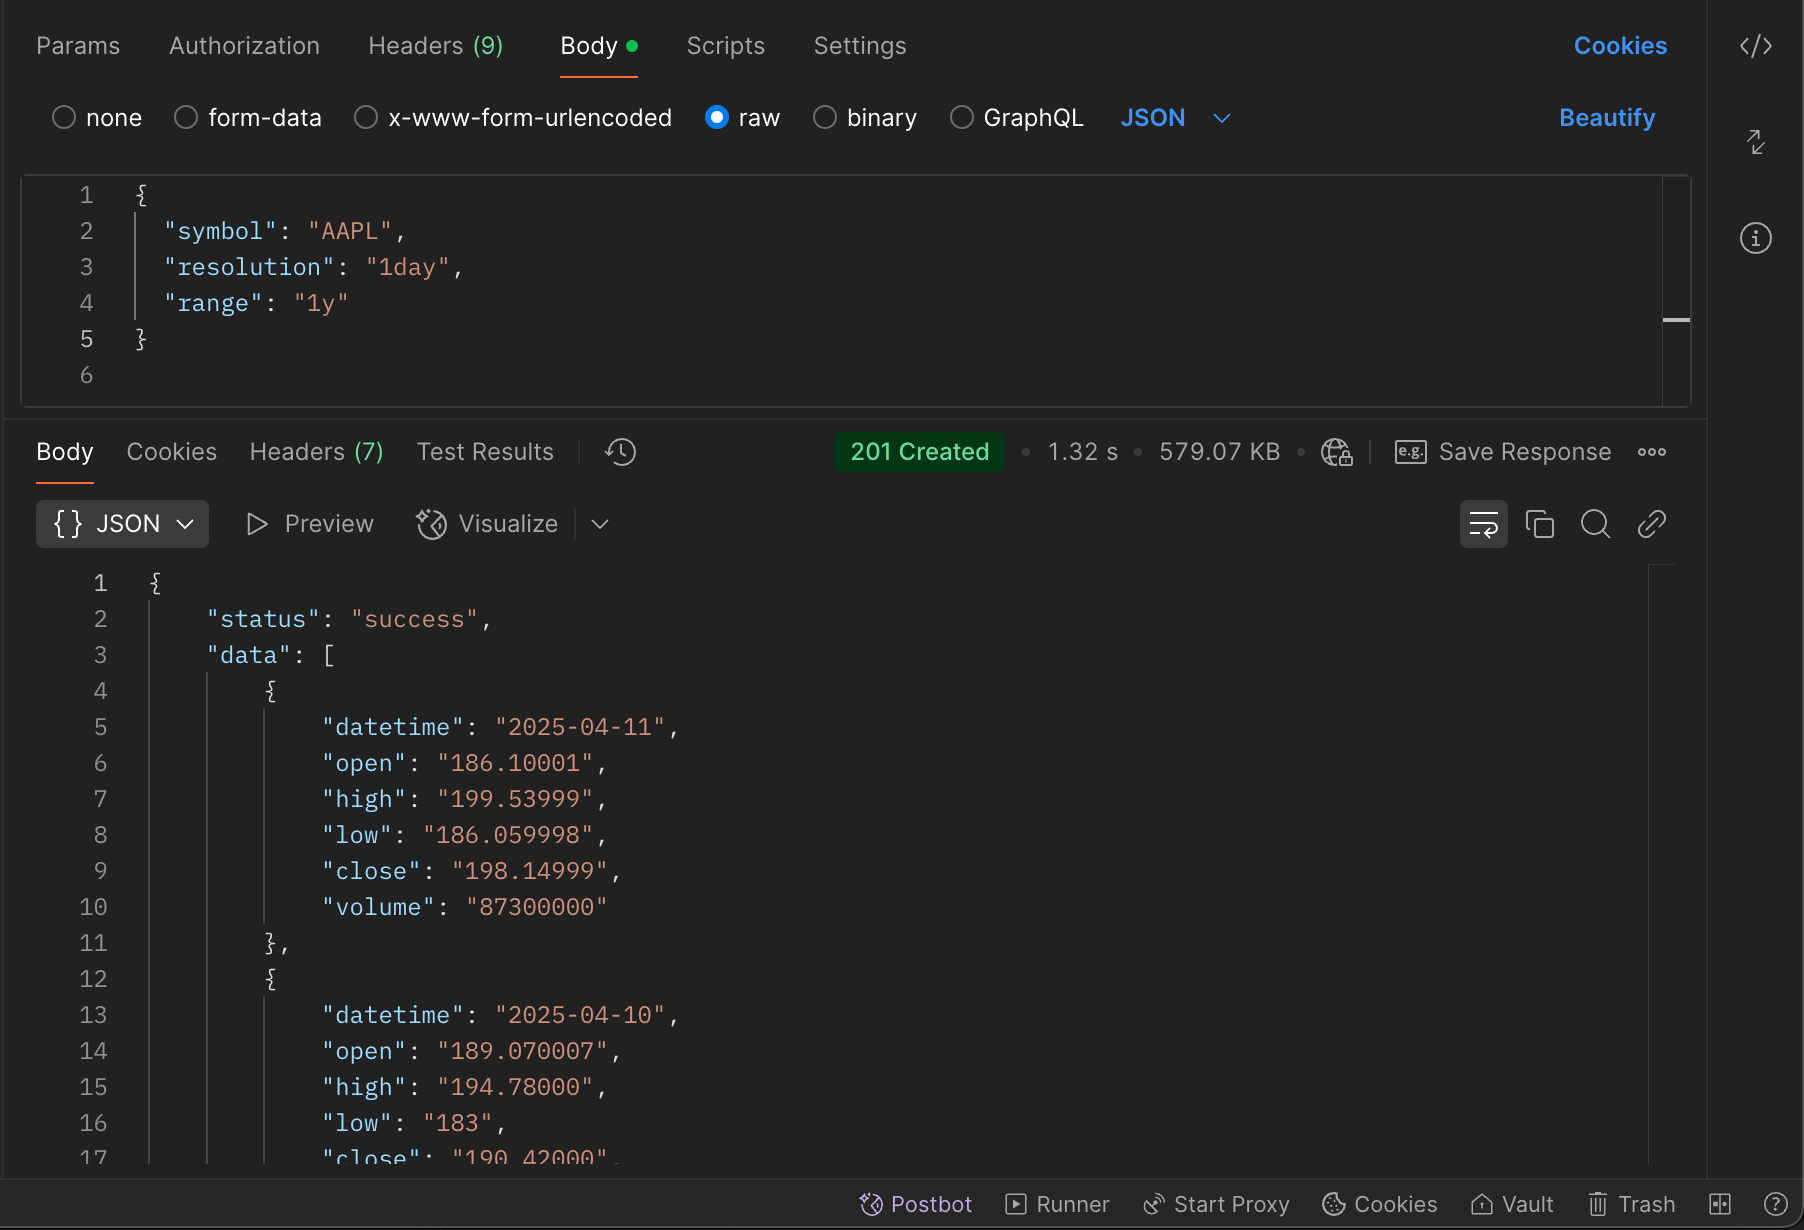Click the "open": "189.070007" line
The width and height of the screenshot is (1804, 1230).
click(x=471, y=1051)
